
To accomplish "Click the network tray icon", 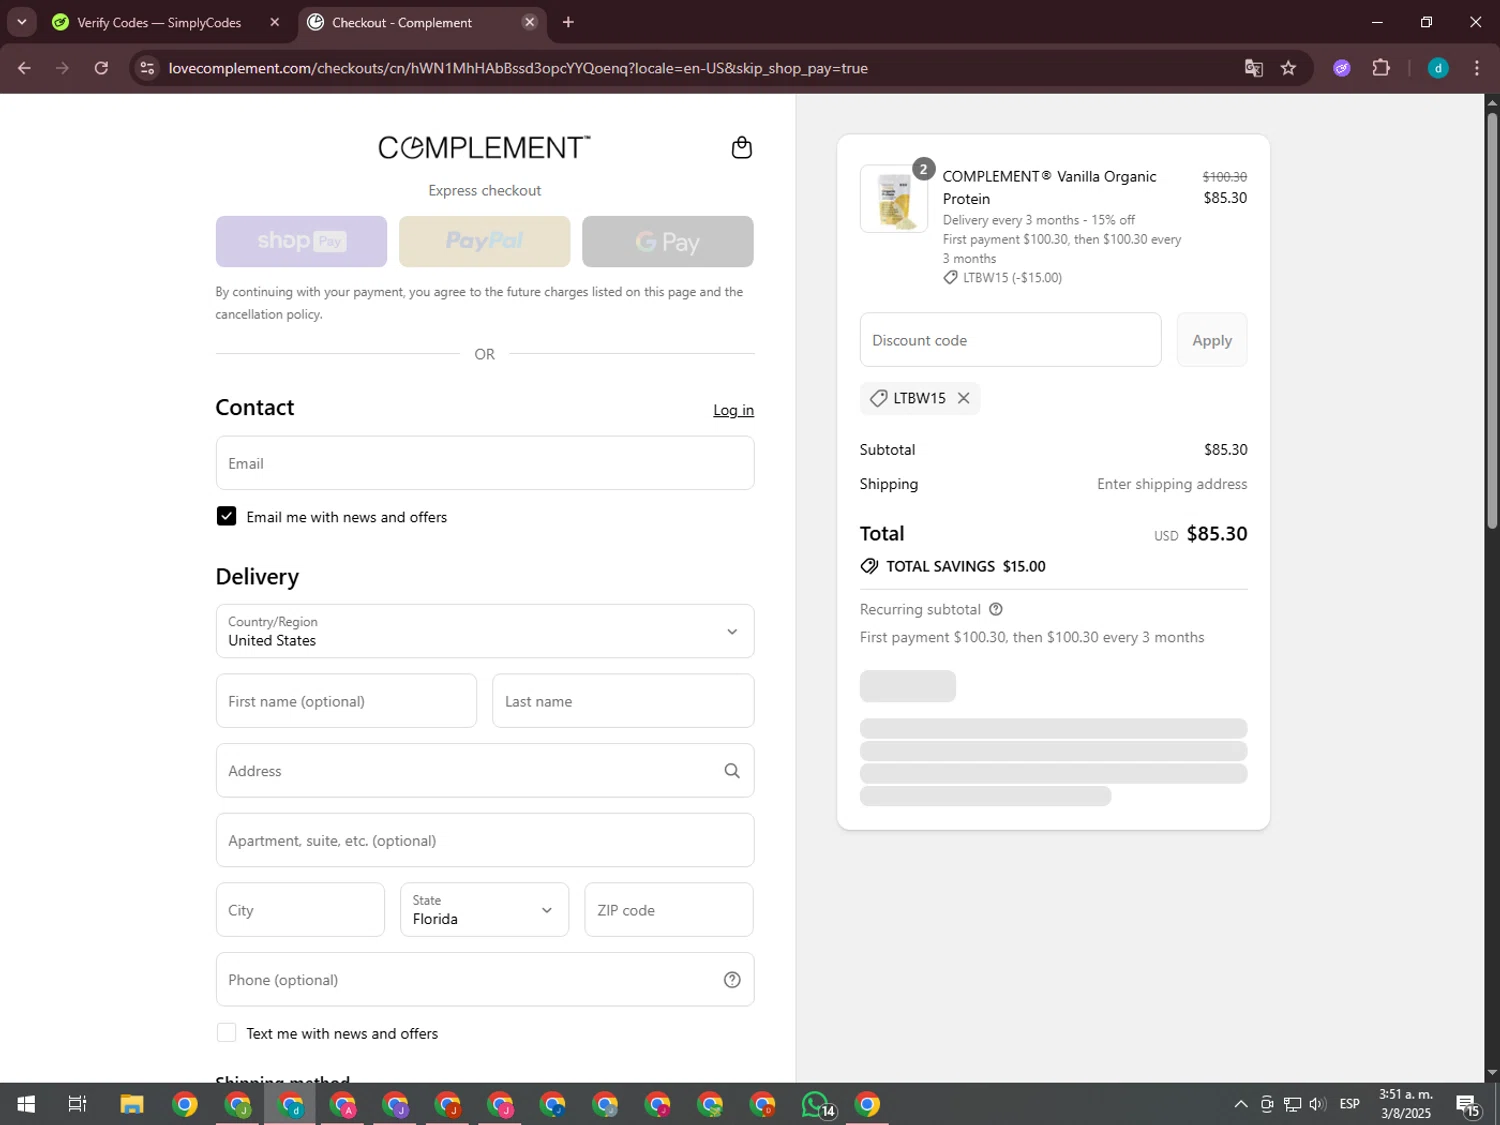I will 1292,1104.
